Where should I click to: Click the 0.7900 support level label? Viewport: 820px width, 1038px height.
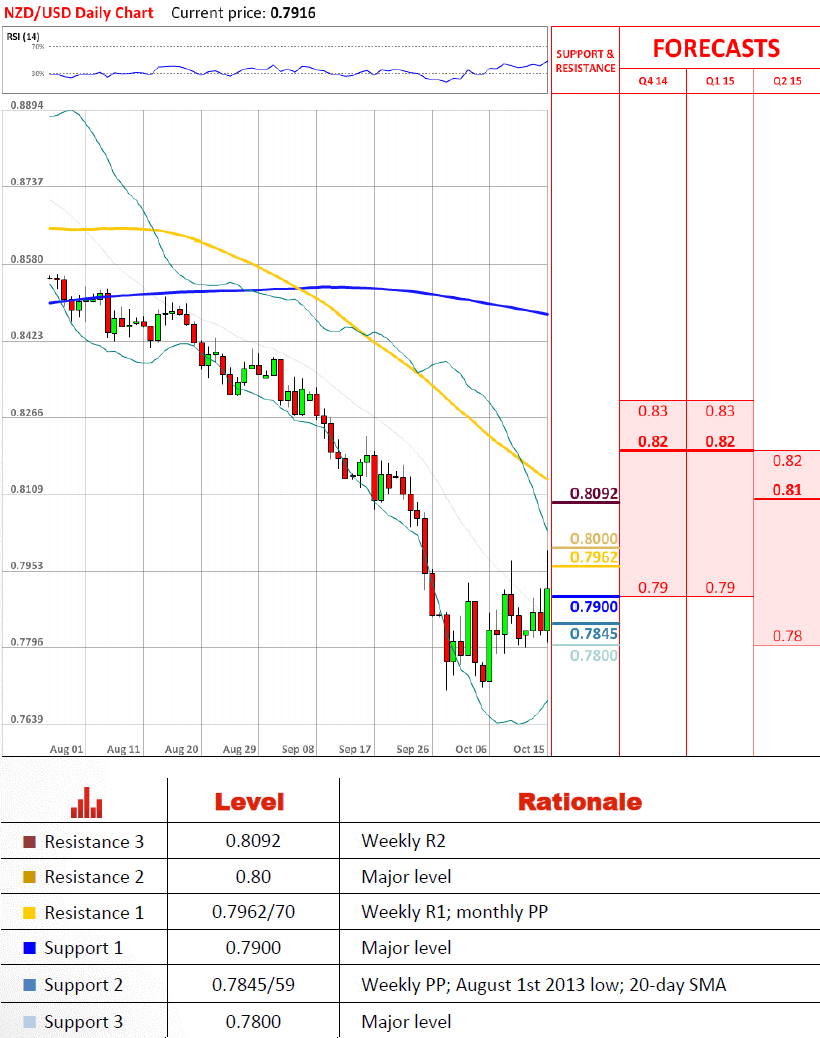click(594, 606)
